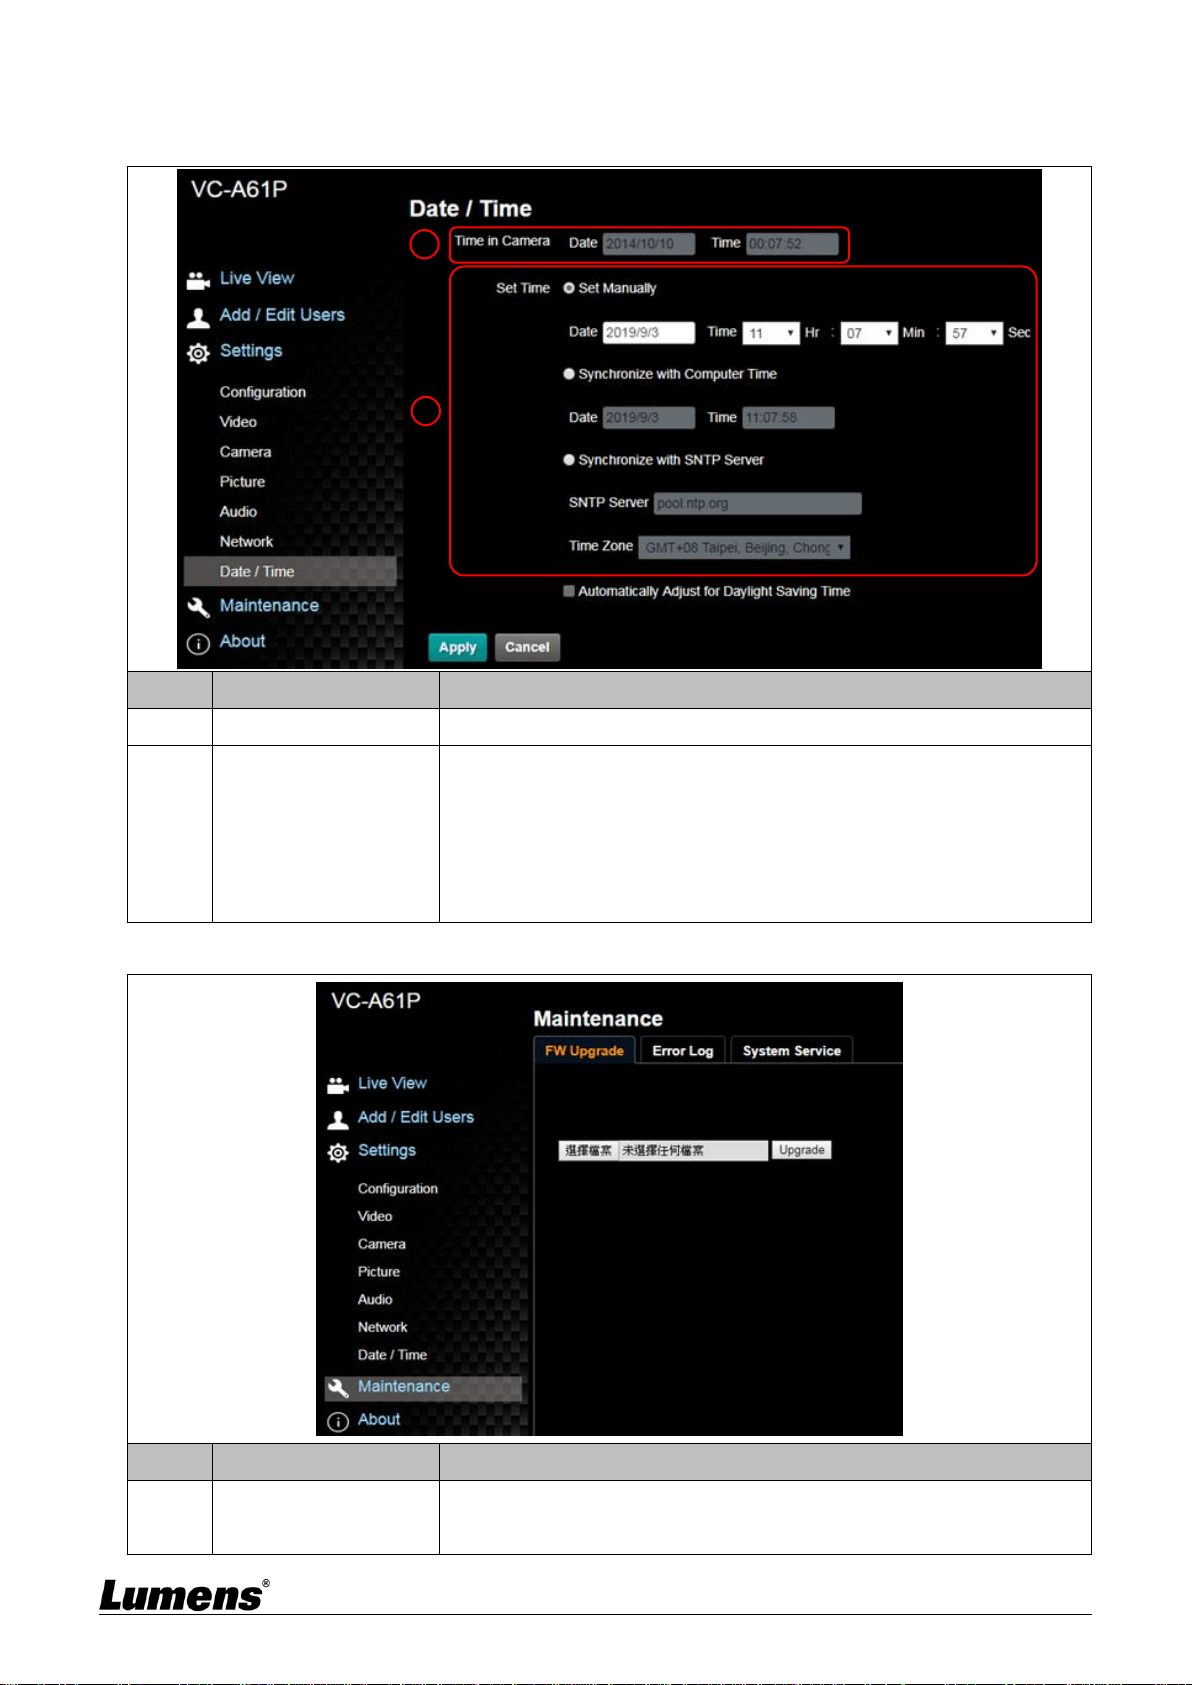The image size is (1192, 1685).
Task: Click Live View camera icon in Date/Time screenshot
Action: tap(198, 280)
